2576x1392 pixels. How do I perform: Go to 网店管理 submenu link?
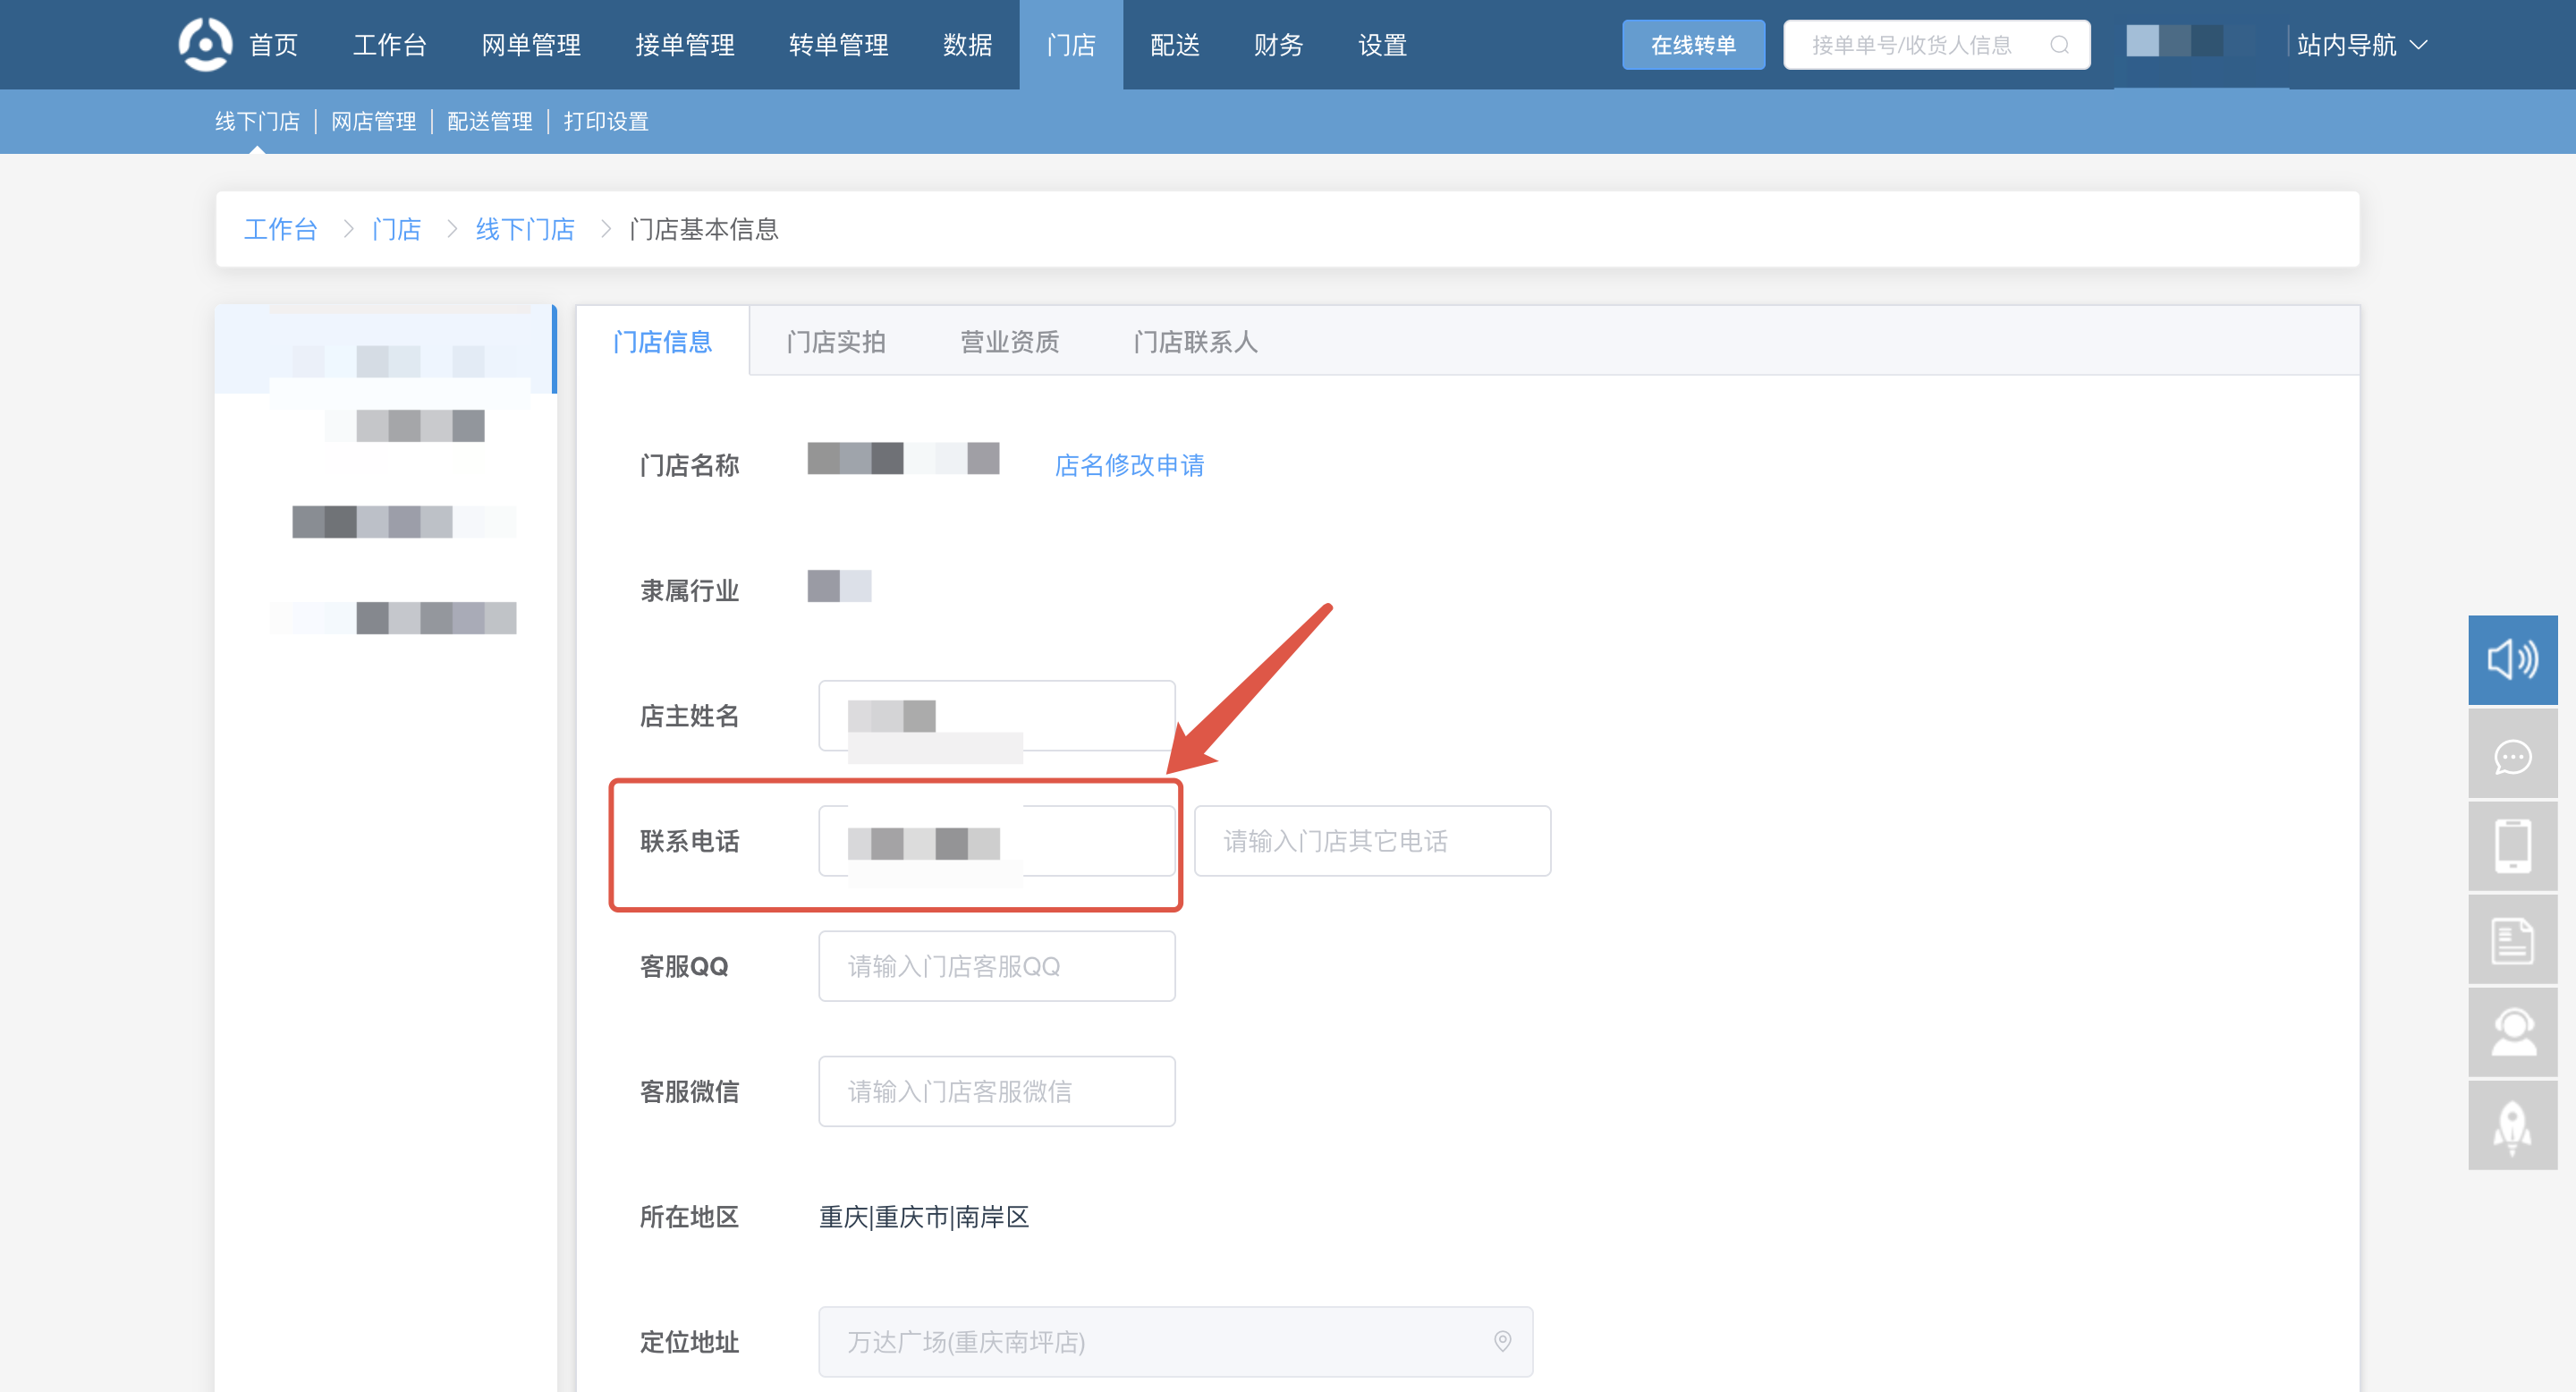(373, 121)
